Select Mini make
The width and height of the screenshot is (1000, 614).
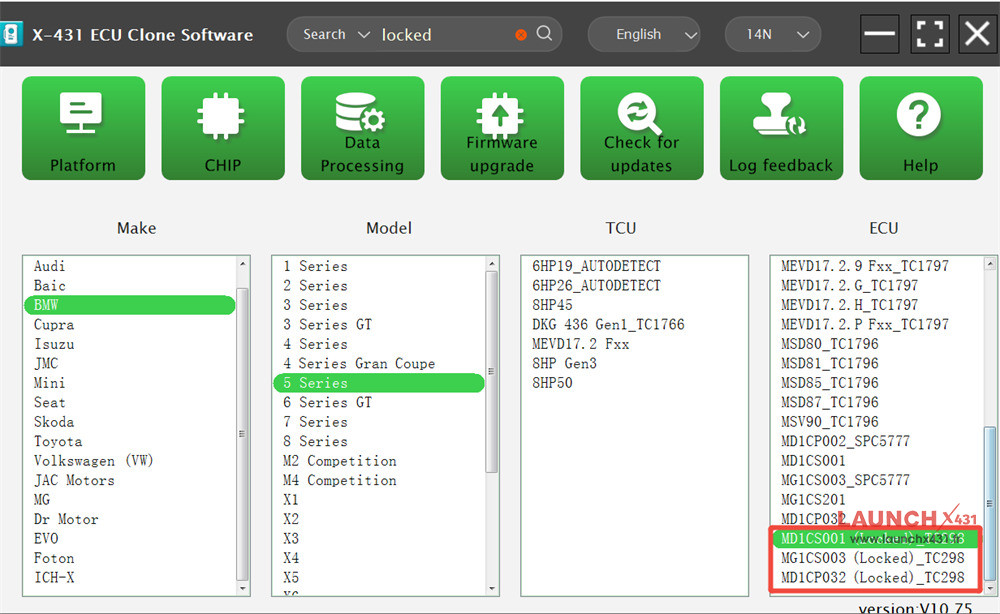tap(50, 383)
